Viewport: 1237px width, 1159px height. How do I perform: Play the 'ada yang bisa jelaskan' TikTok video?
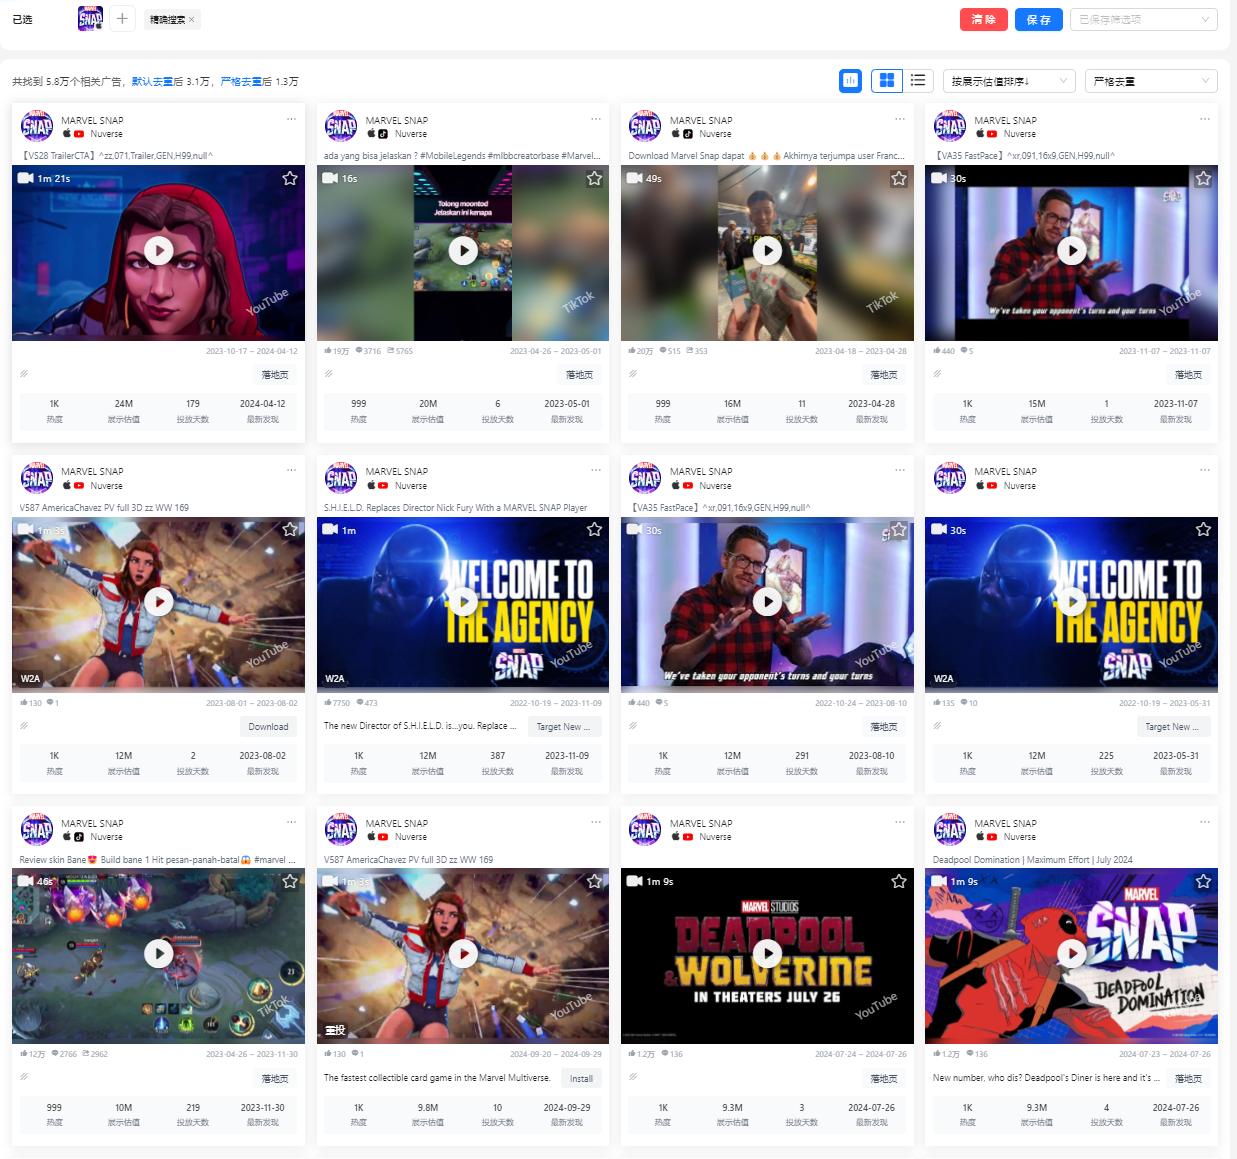(463, 250)
